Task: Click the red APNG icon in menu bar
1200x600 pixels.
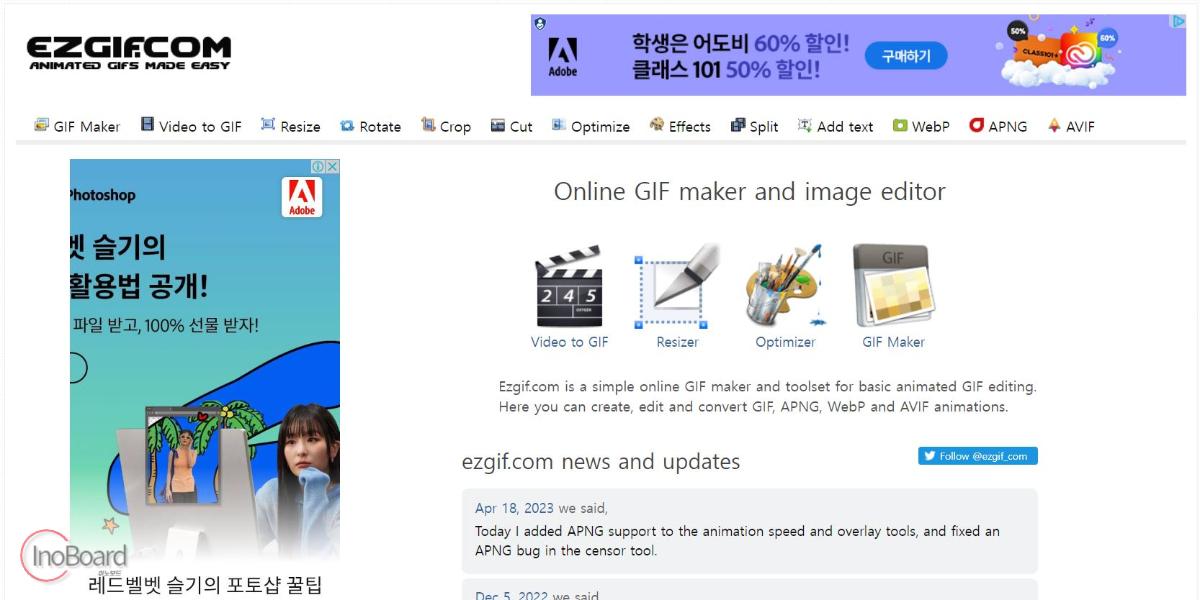Action: pos(976,125)
